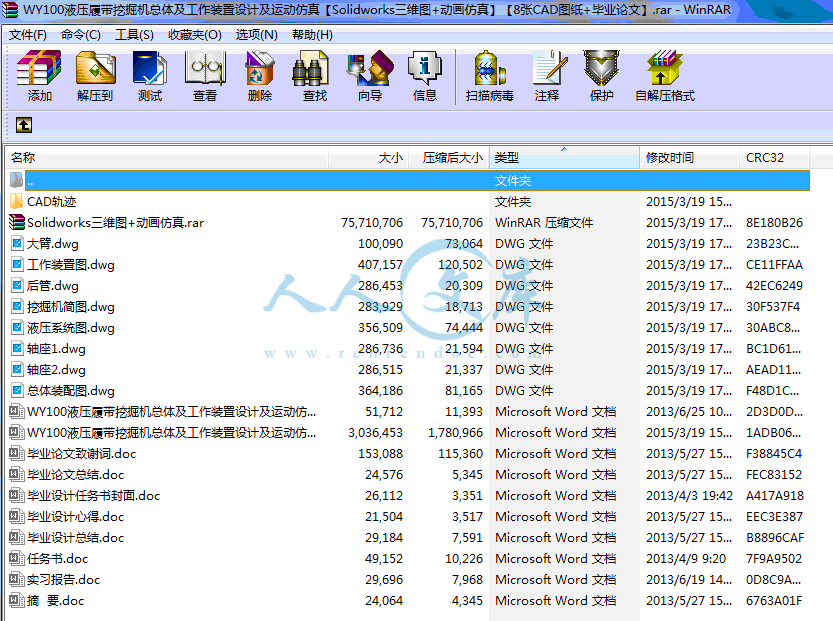Select the 毕业设计任务书封面.doc file name
The width and height of the screenshot is (833, 621).
click(94, 496)
